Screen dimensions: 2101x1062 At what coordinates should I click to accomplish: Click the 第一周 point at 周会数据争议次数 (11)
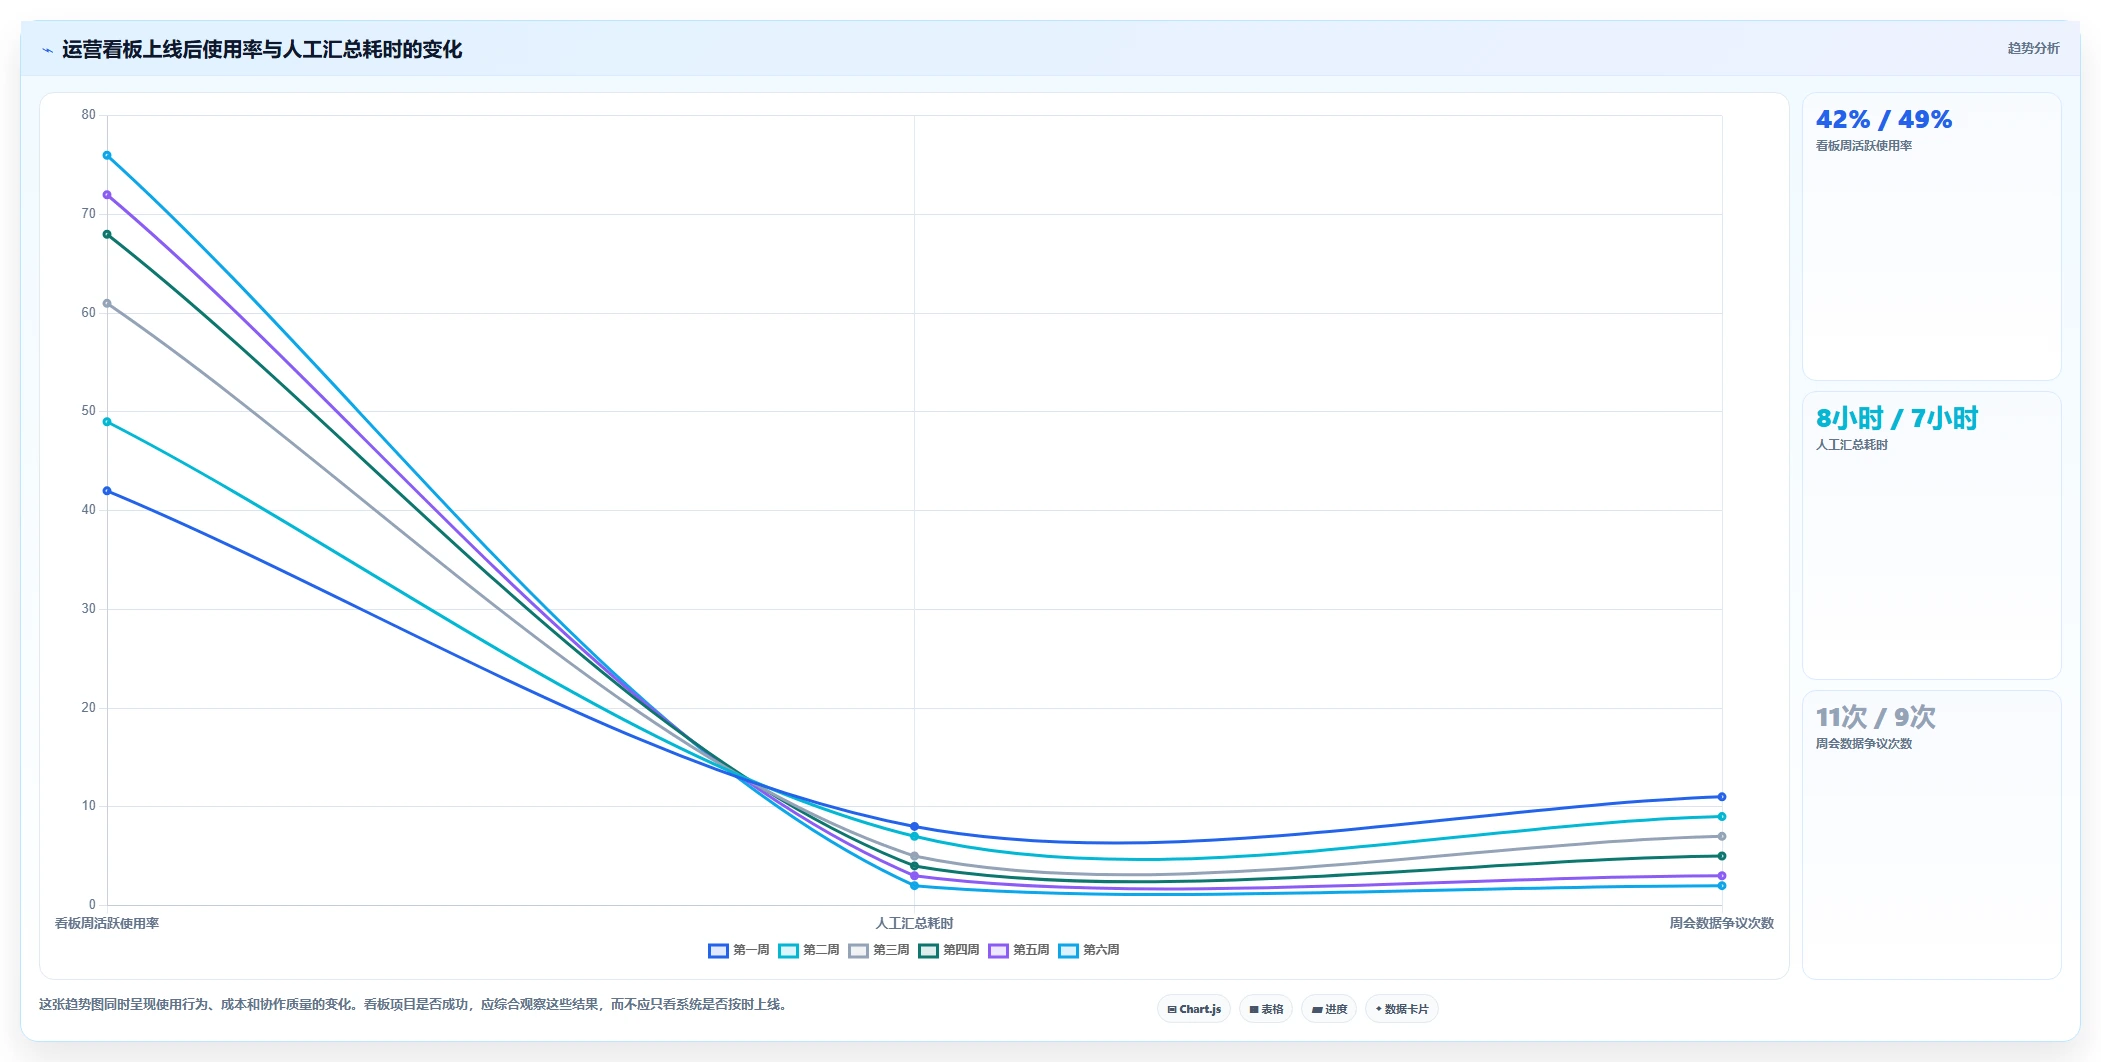point(1721,797)
